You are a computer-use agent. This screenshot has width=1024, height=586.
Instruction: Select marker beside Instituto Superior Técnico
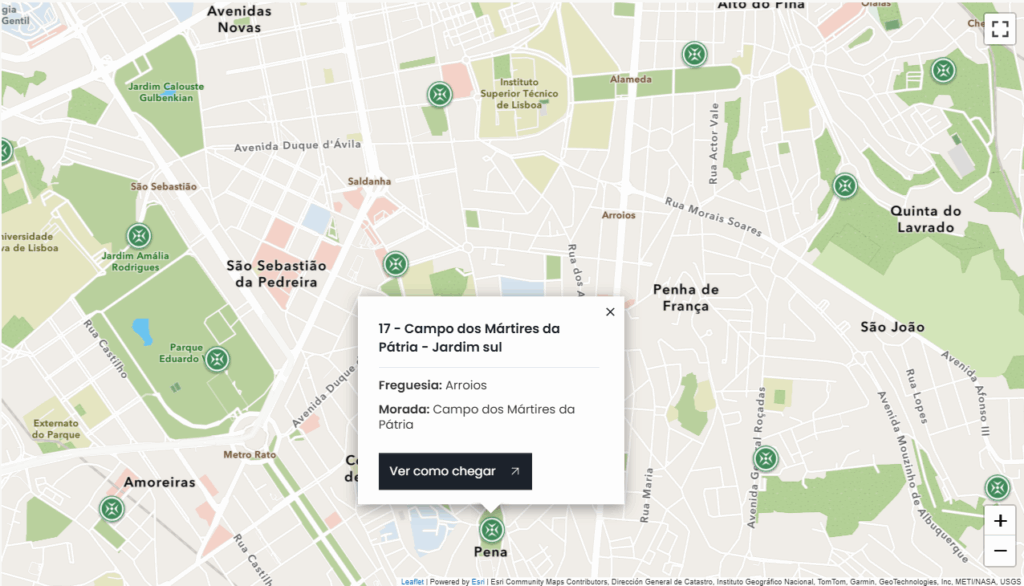pos(439,94)
